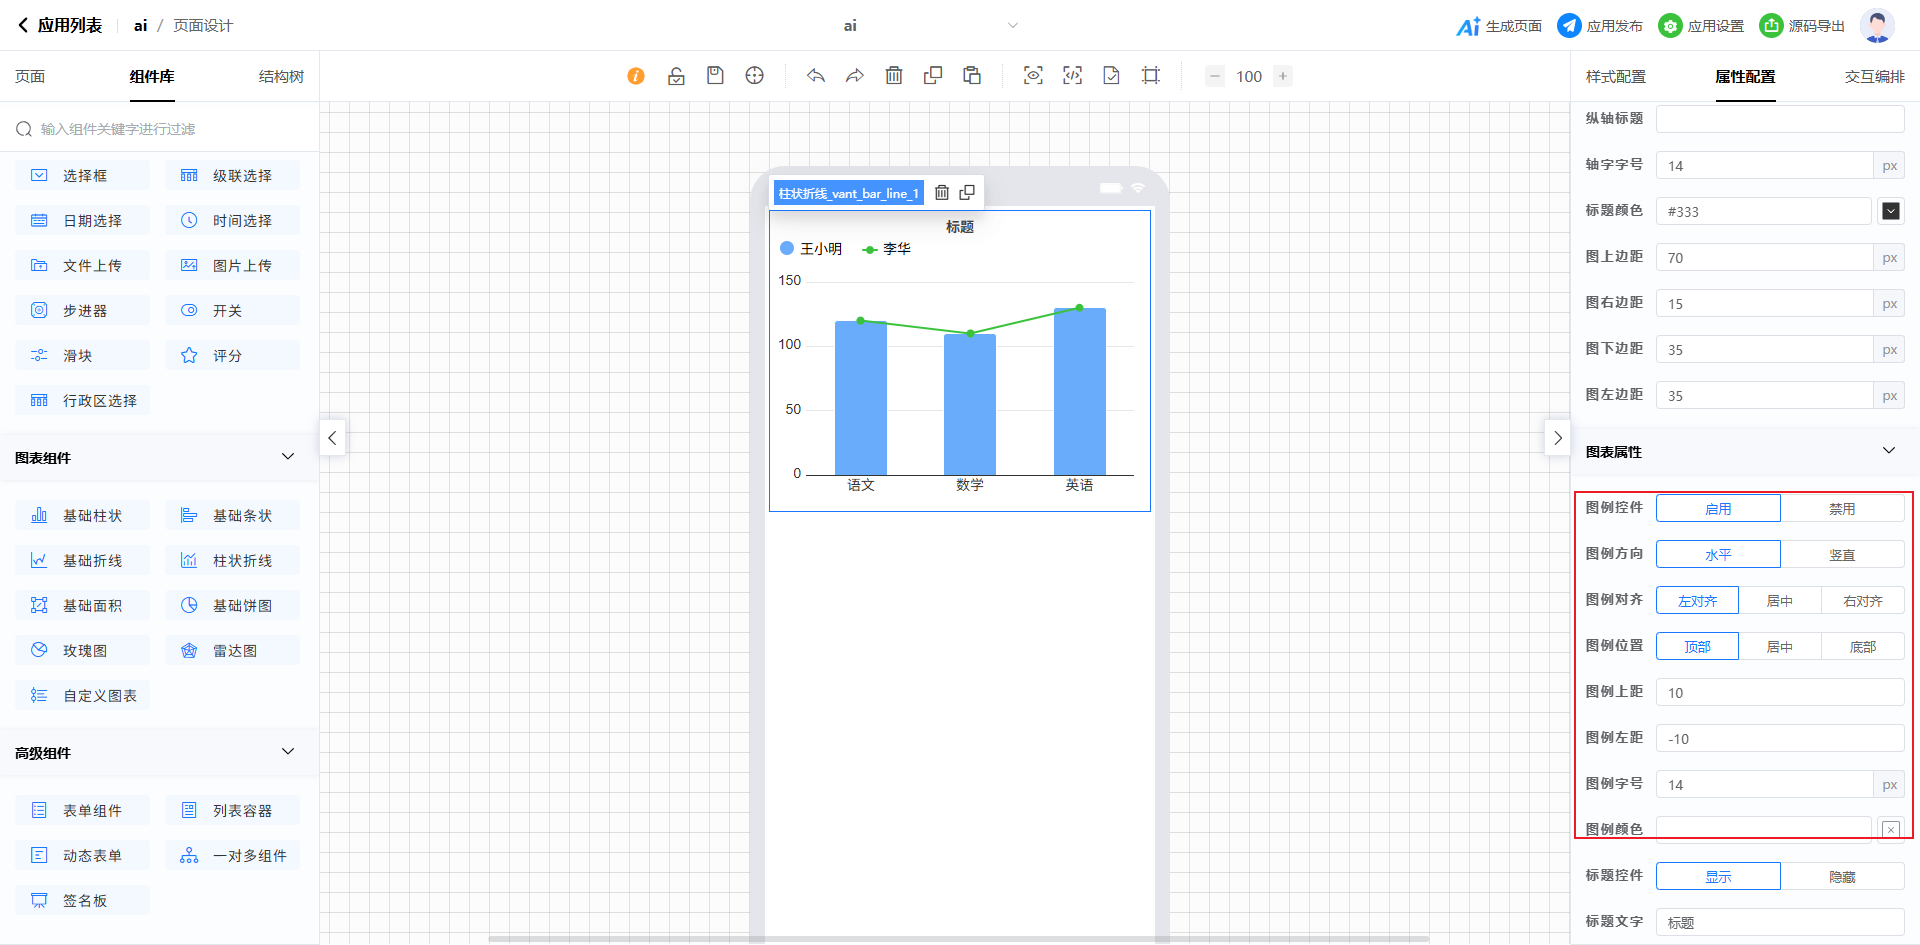Viewport: 1920px width, 945px height.
Task: Set 图例方向 to 竖直
Action: coord(1841,555)
